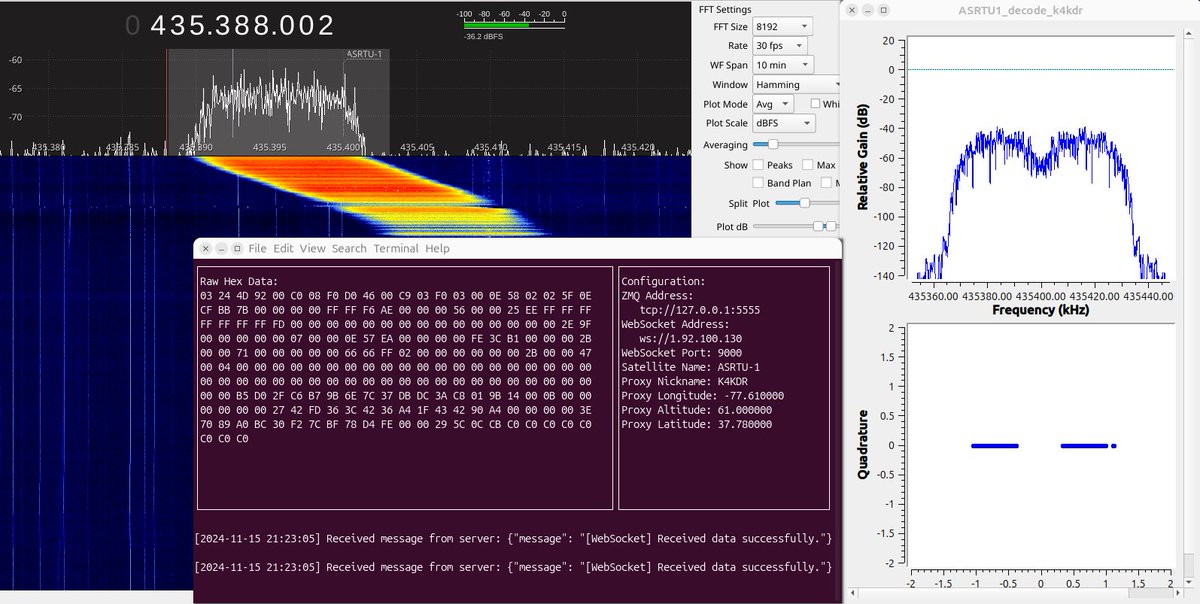
Task: Close the ASRTU1_decode_k4kdr window
Action: pyautogui.click(x=851, y=10)
